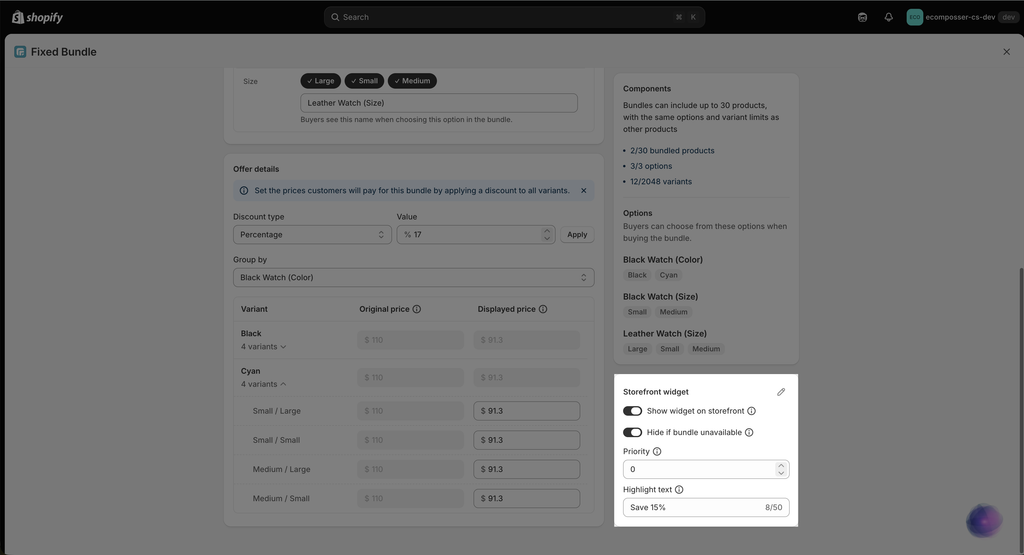Edit Small / Small displayed price

[526, 440]
